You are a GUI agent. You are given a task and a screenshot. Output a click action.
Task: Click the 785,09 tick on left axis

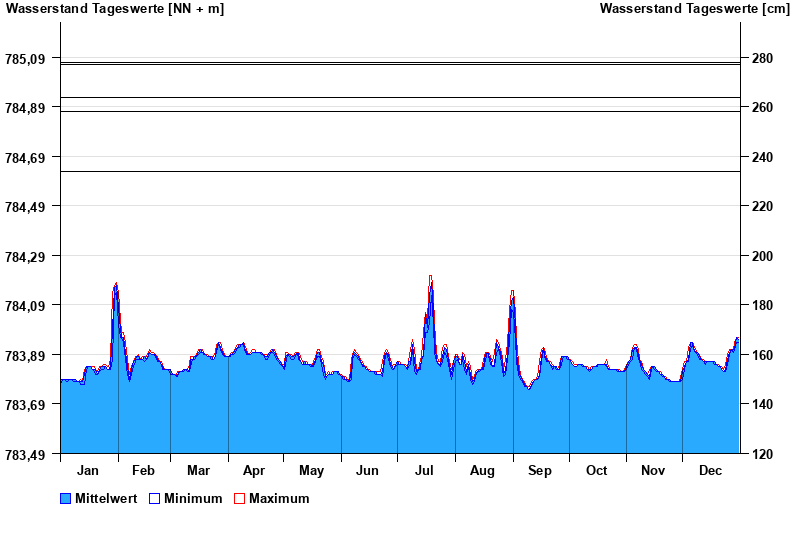[26, 59]
